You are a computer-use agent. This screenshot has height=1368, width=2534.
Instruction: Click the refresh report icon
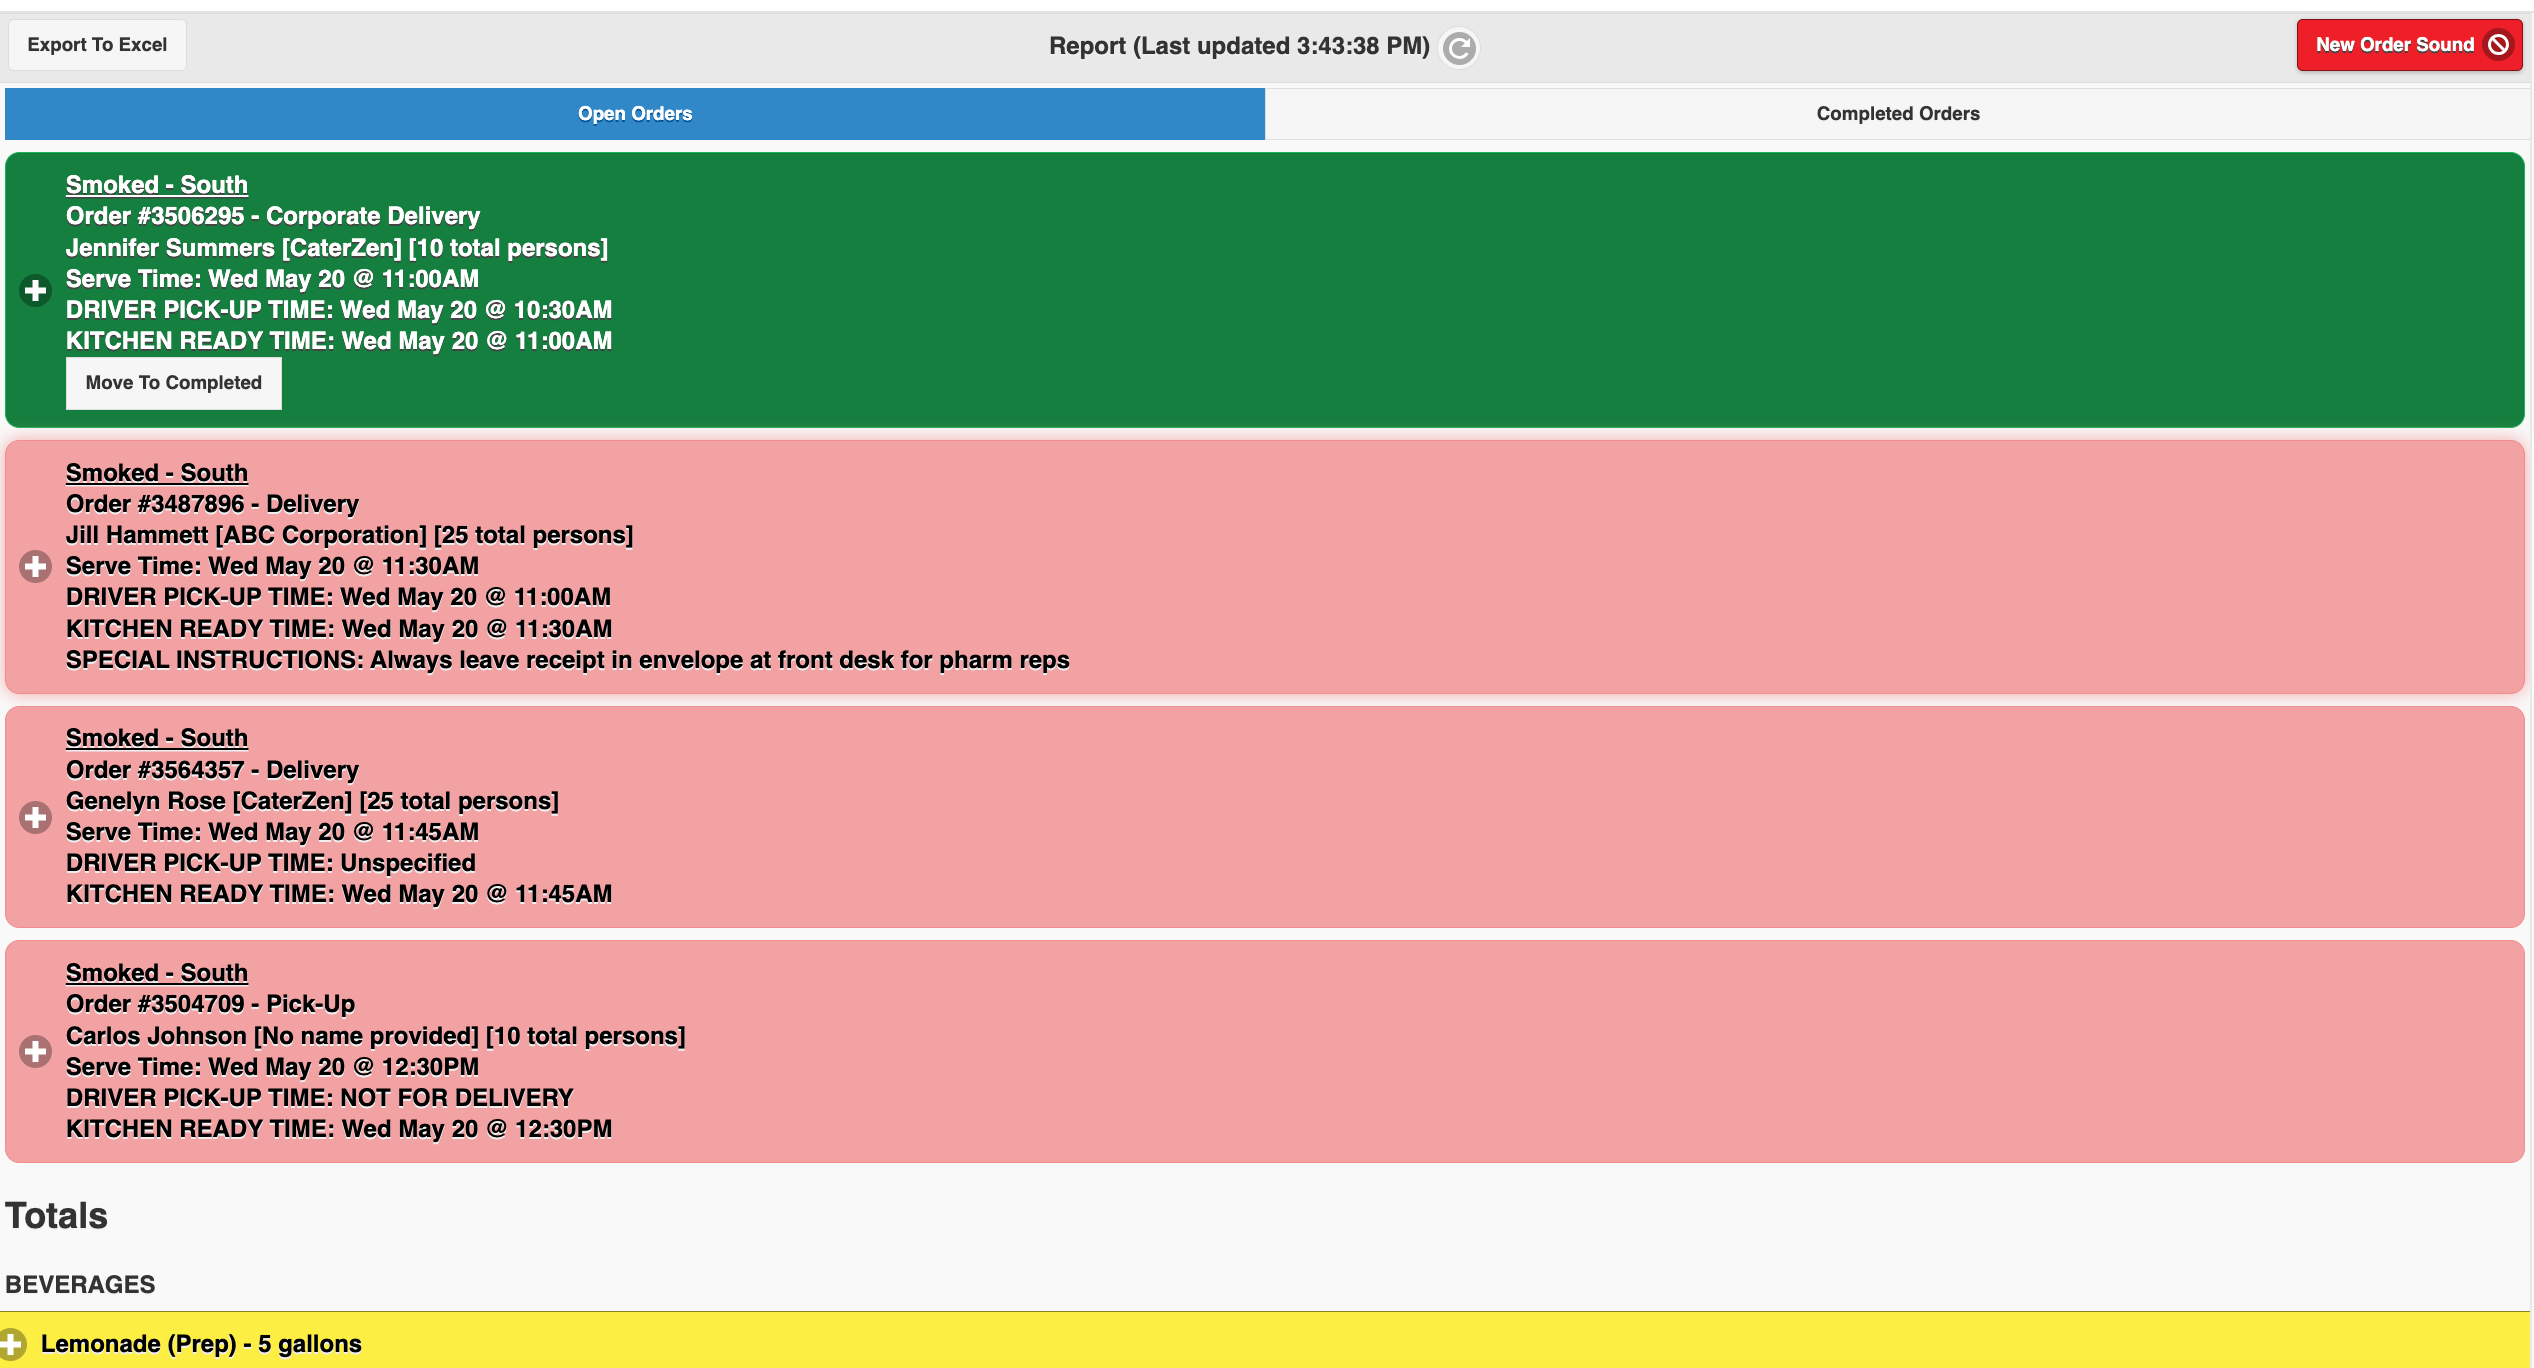click(x=1459, y=47)
